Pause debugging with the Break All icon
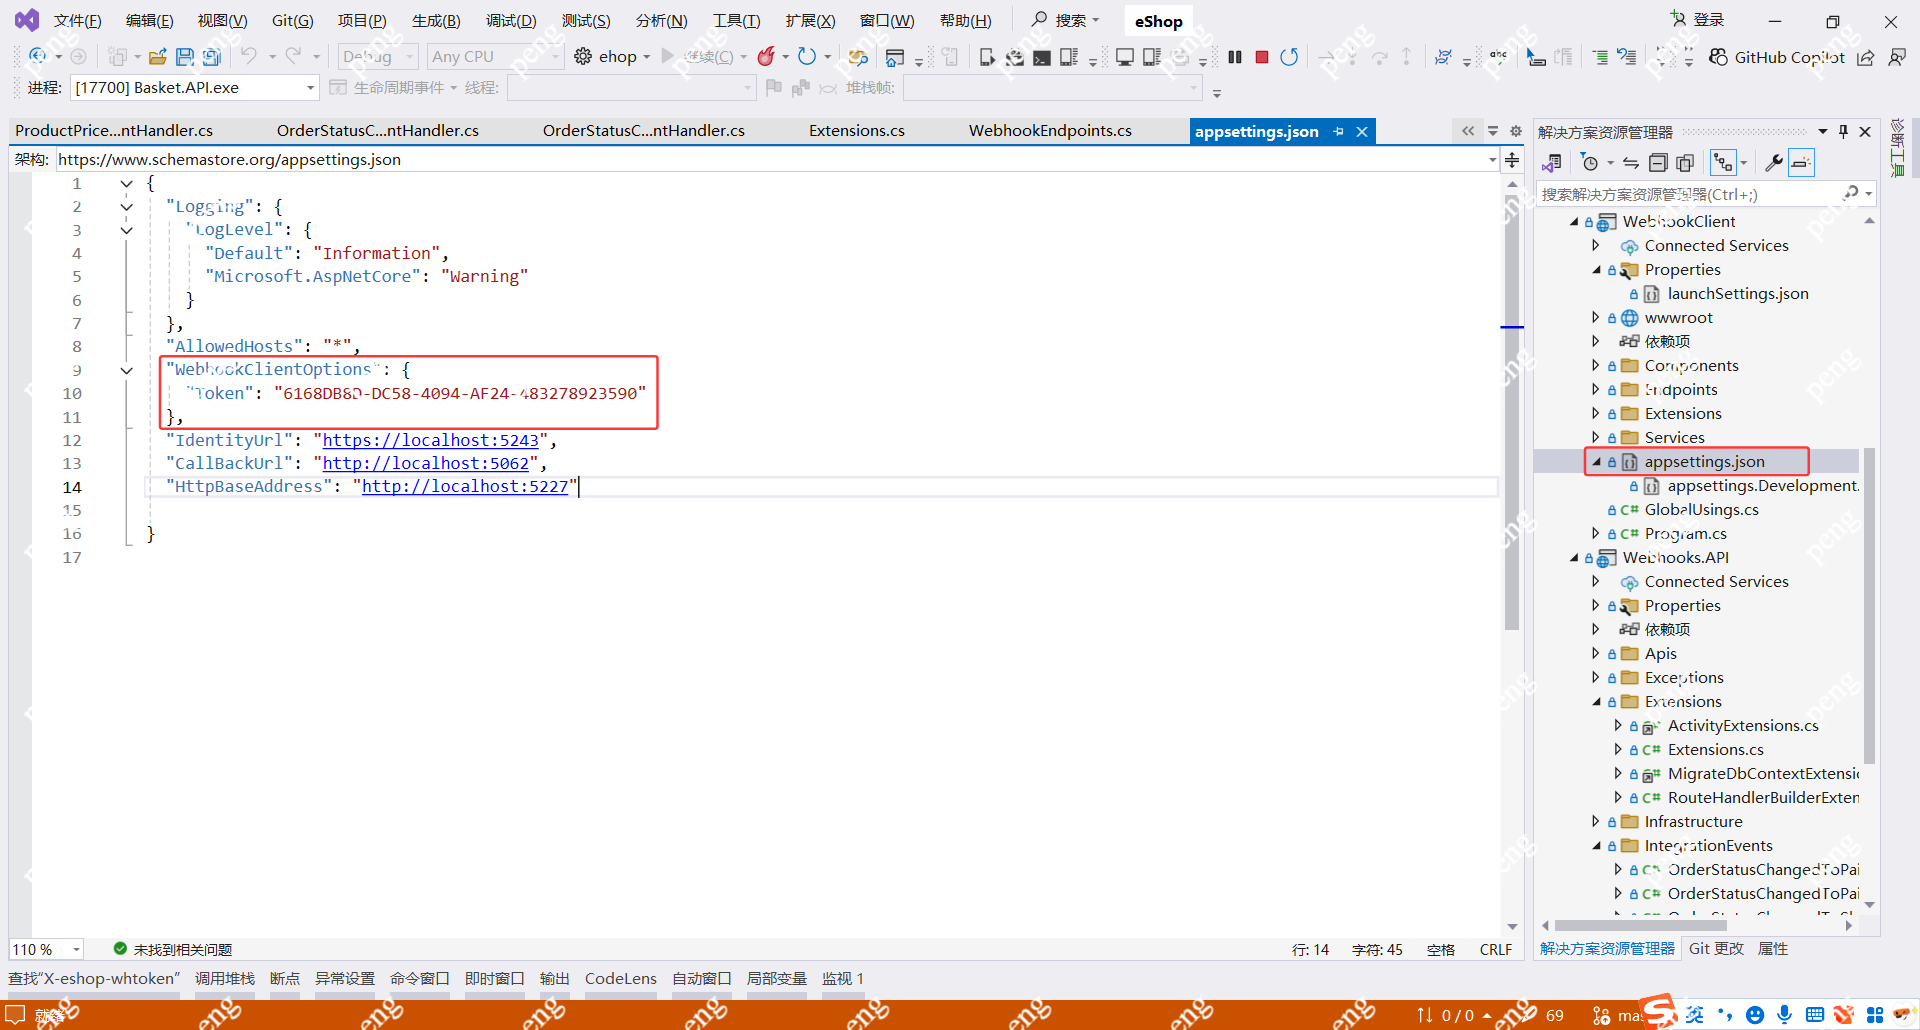 click(x=1235, y=57)
